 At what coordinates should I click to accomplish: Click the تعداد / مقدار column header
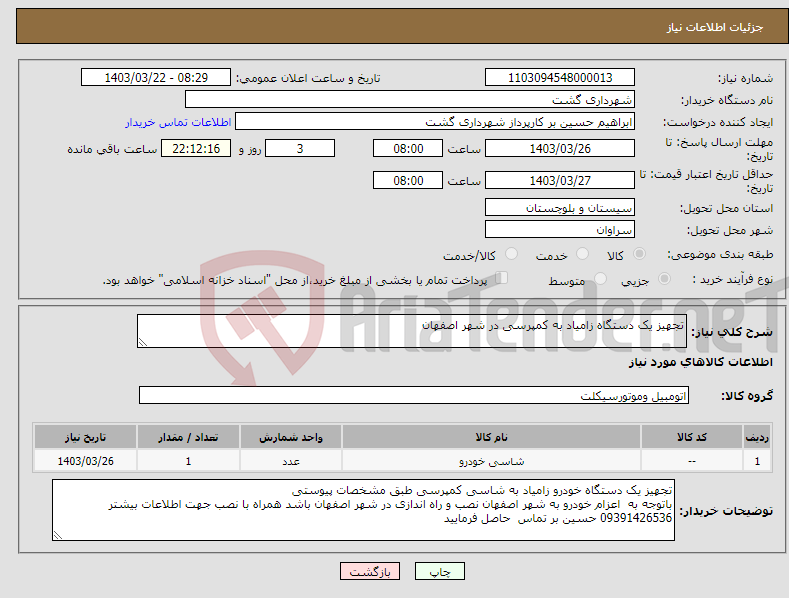click(x=188, y=437)
